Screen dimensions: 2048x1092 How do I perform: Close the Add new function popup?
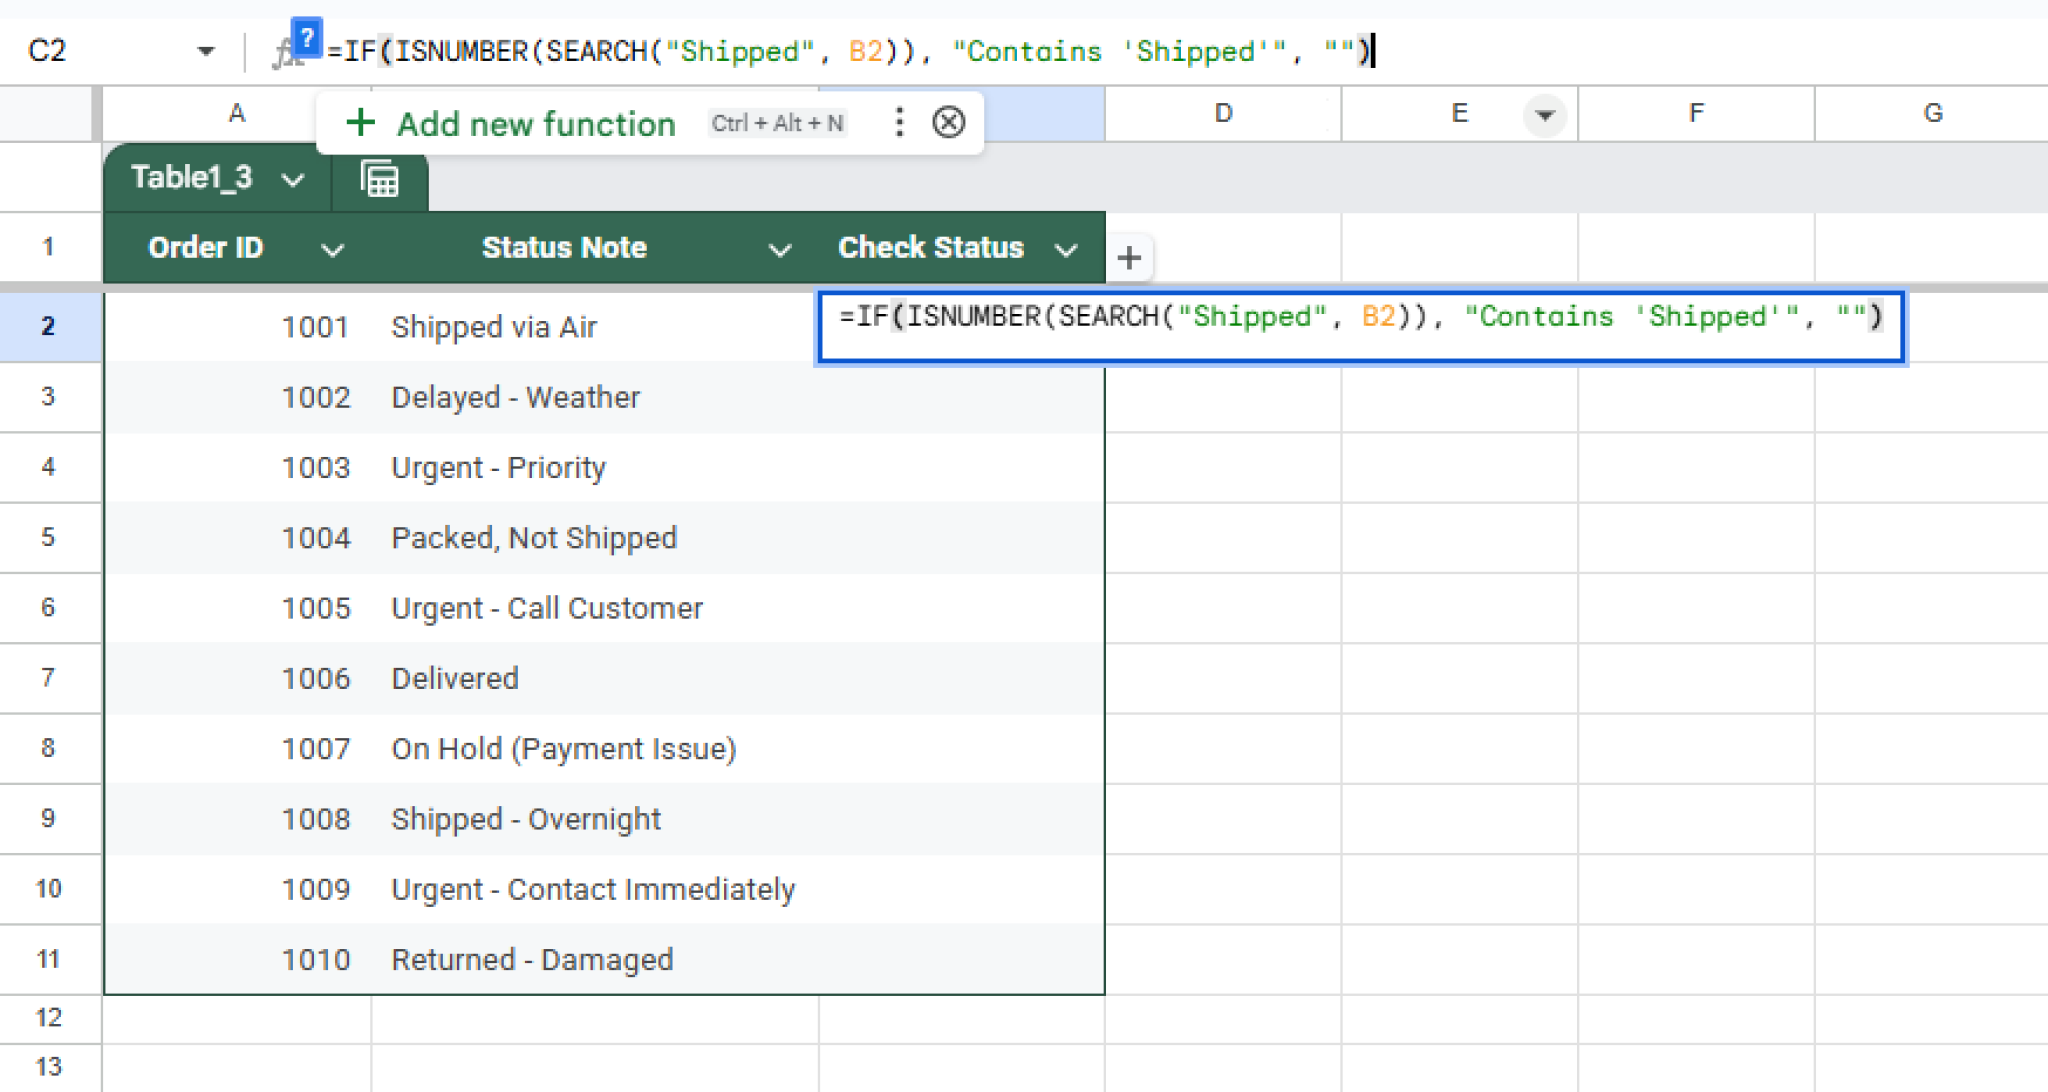(948, 122)
